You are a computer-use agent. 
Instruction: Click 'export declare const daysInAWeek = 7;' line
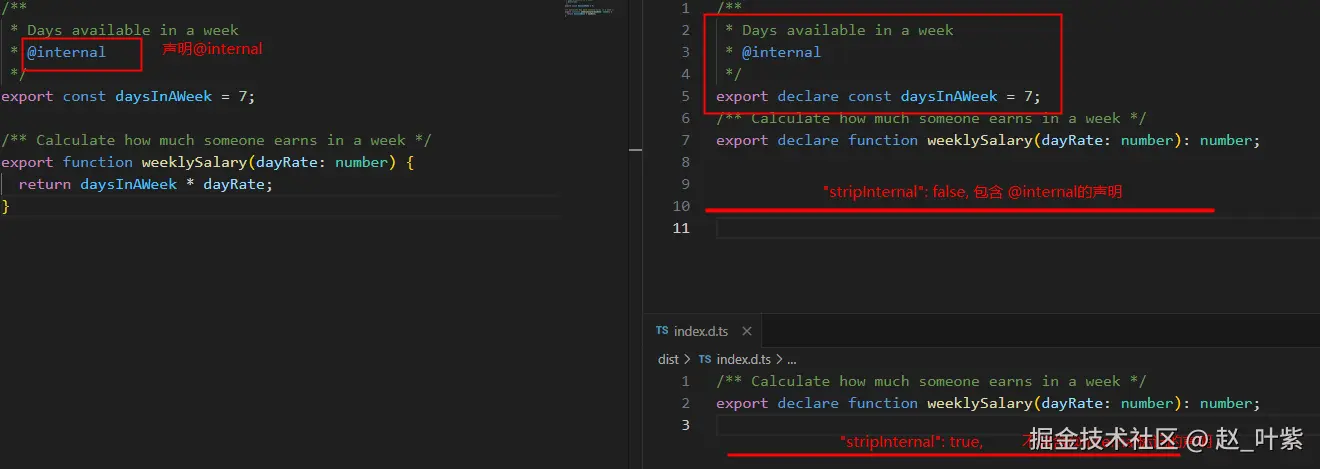(x=878, y=96)
